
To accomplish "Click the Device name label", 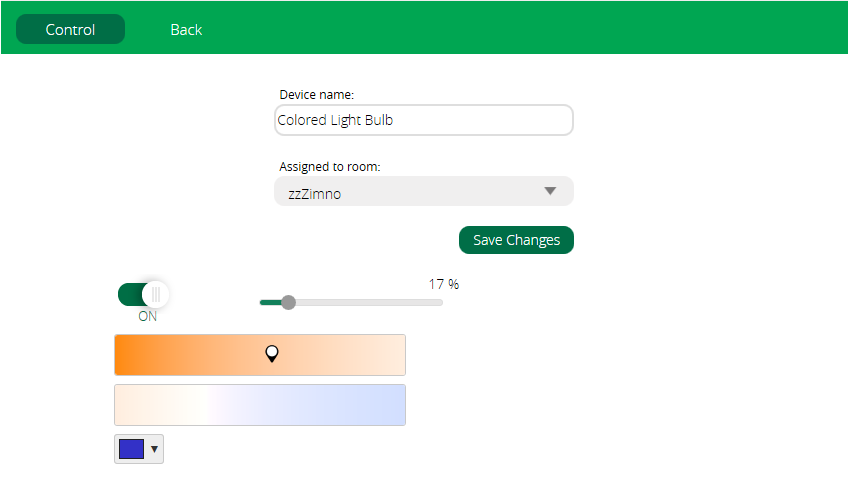I will click(x=316, y=95).
